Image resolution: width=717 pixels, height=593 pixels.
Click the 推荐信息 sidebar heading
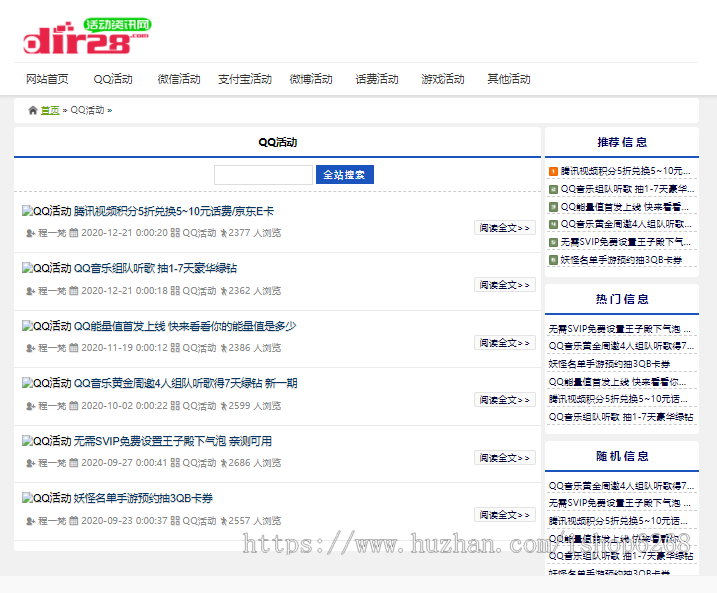click(622, 142)
